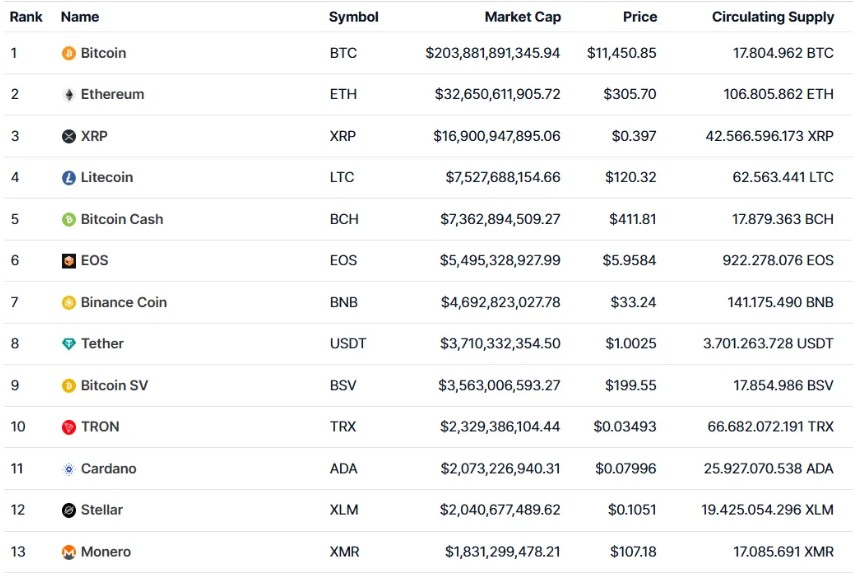Image resolution: width=853 pixels, height=573 pixels.
Task: Click the black XRP logo icon
Action: pyautogui.click(x=69, y=136)
